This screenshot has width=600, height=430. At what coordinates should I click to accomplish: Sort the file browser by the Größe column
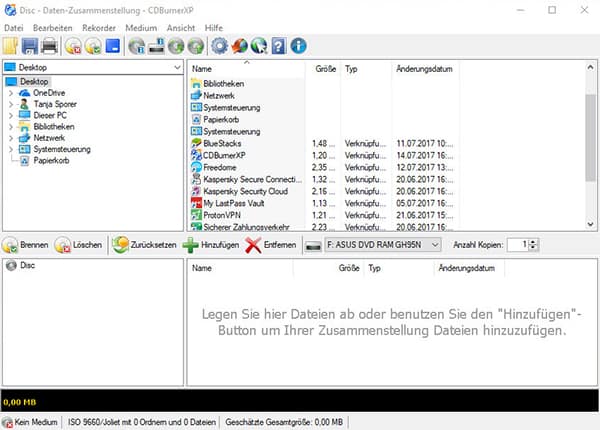(323, 69)
